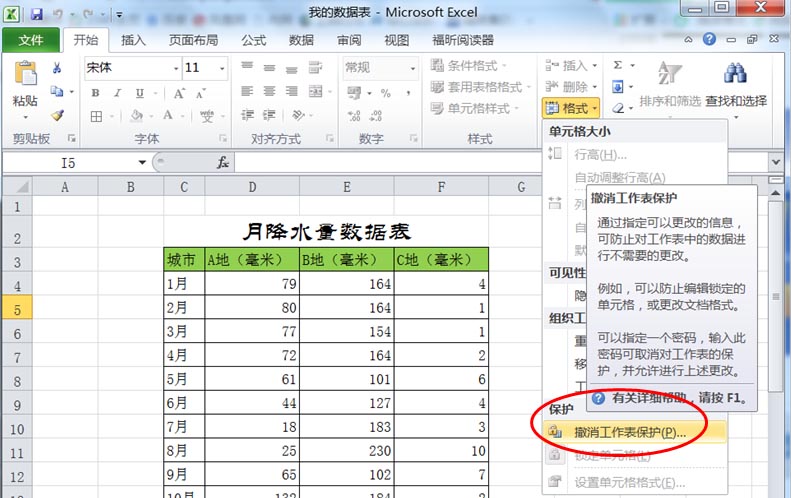The width and height of the screenshot is (791, 498).
Task: Open Excel Help question mark icon
Action: point(709,40)
